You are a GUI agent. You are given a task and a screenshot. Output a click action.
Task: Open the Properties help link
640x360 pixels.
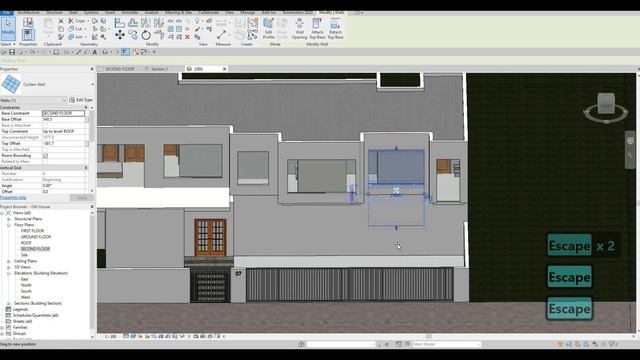point(13,198)
